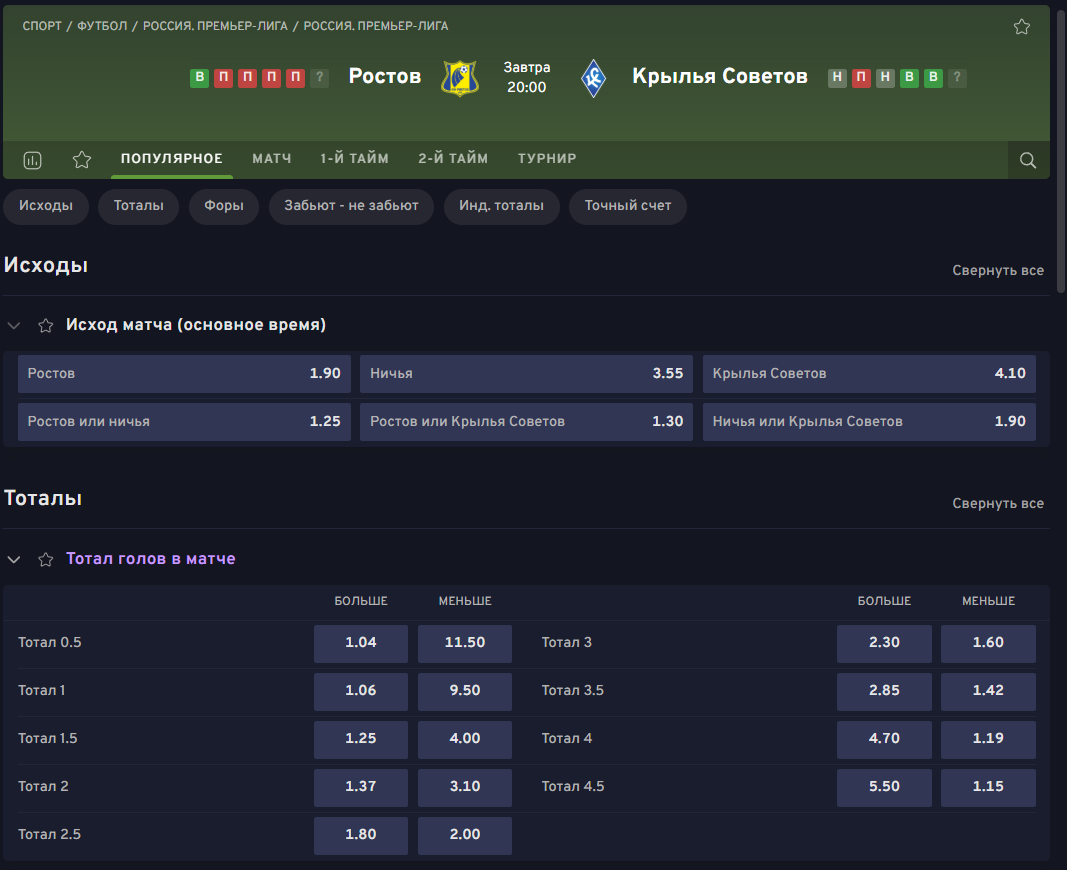Click the Крылья Советов club crest
1067x870 pixels.
[x=593, y=78]
